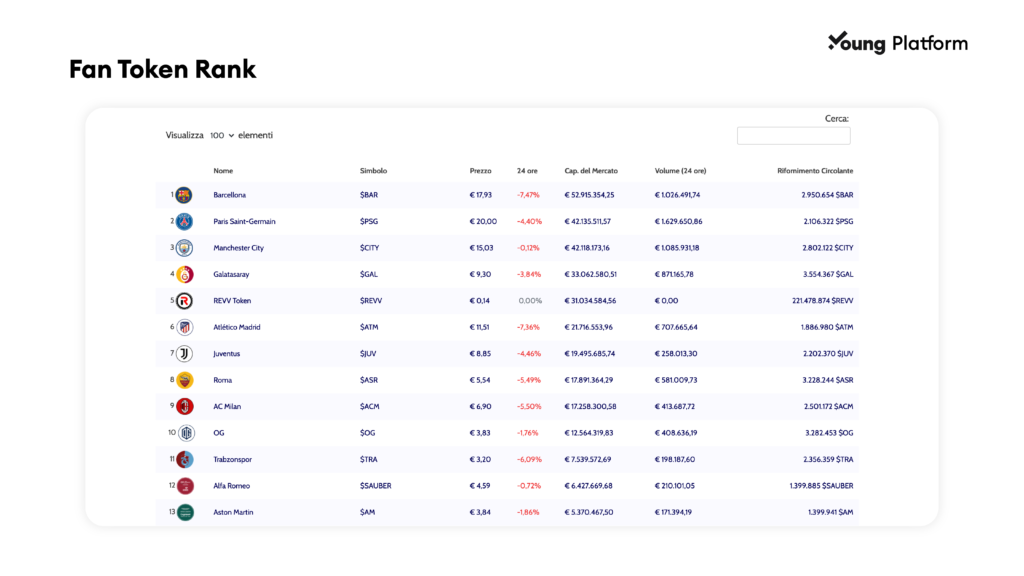The width and height of the screenshot is (1024, 576).
Task: Select the Roma name cell
Action: pos(223,380)
